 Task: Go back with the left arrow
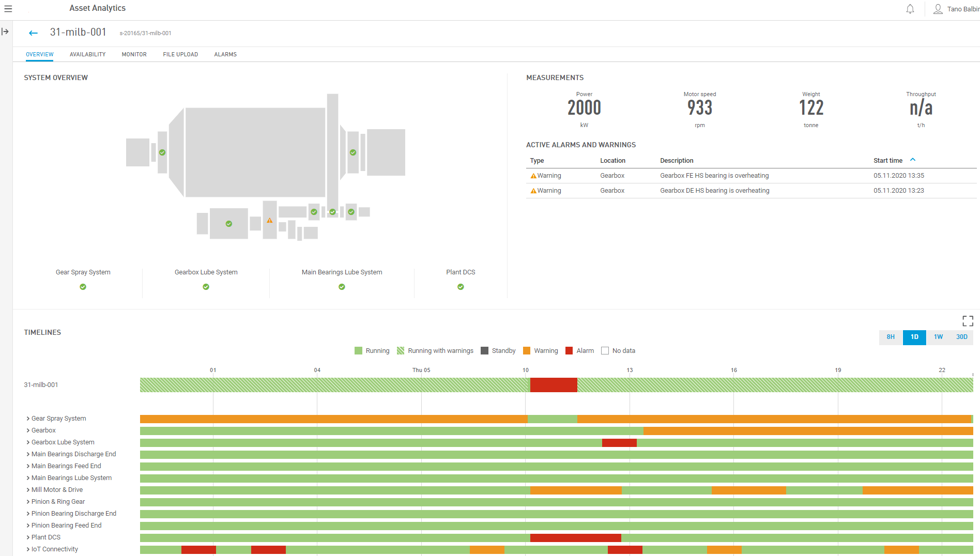pyautogui.click(x=33, y=32)
